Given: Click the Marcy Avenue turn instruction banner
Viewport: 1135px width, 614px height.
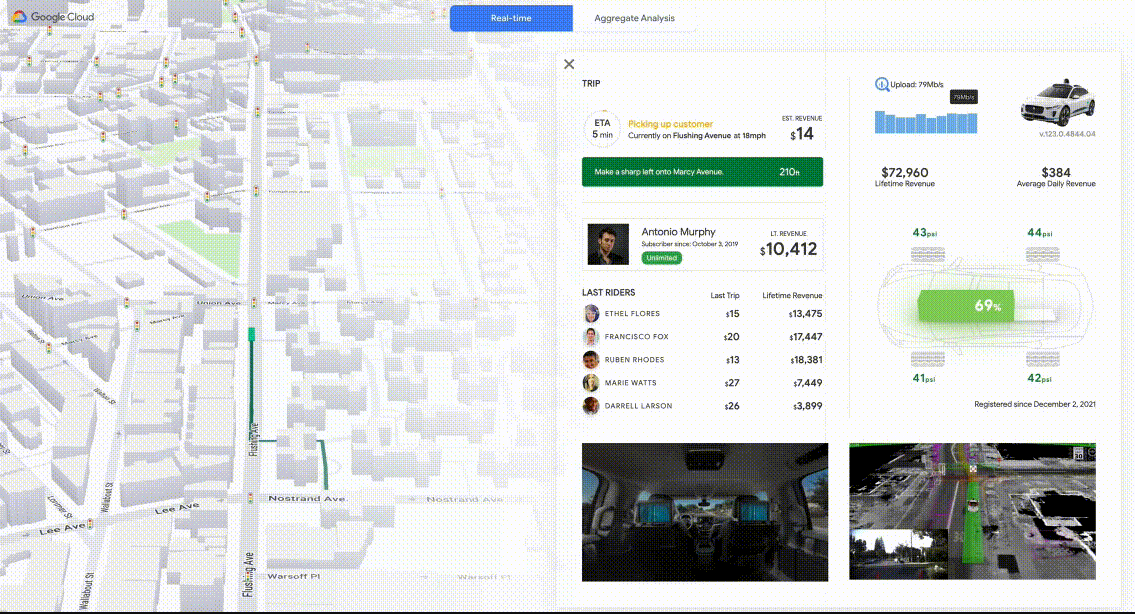Looking at the screenshot, I should [702, 171].
